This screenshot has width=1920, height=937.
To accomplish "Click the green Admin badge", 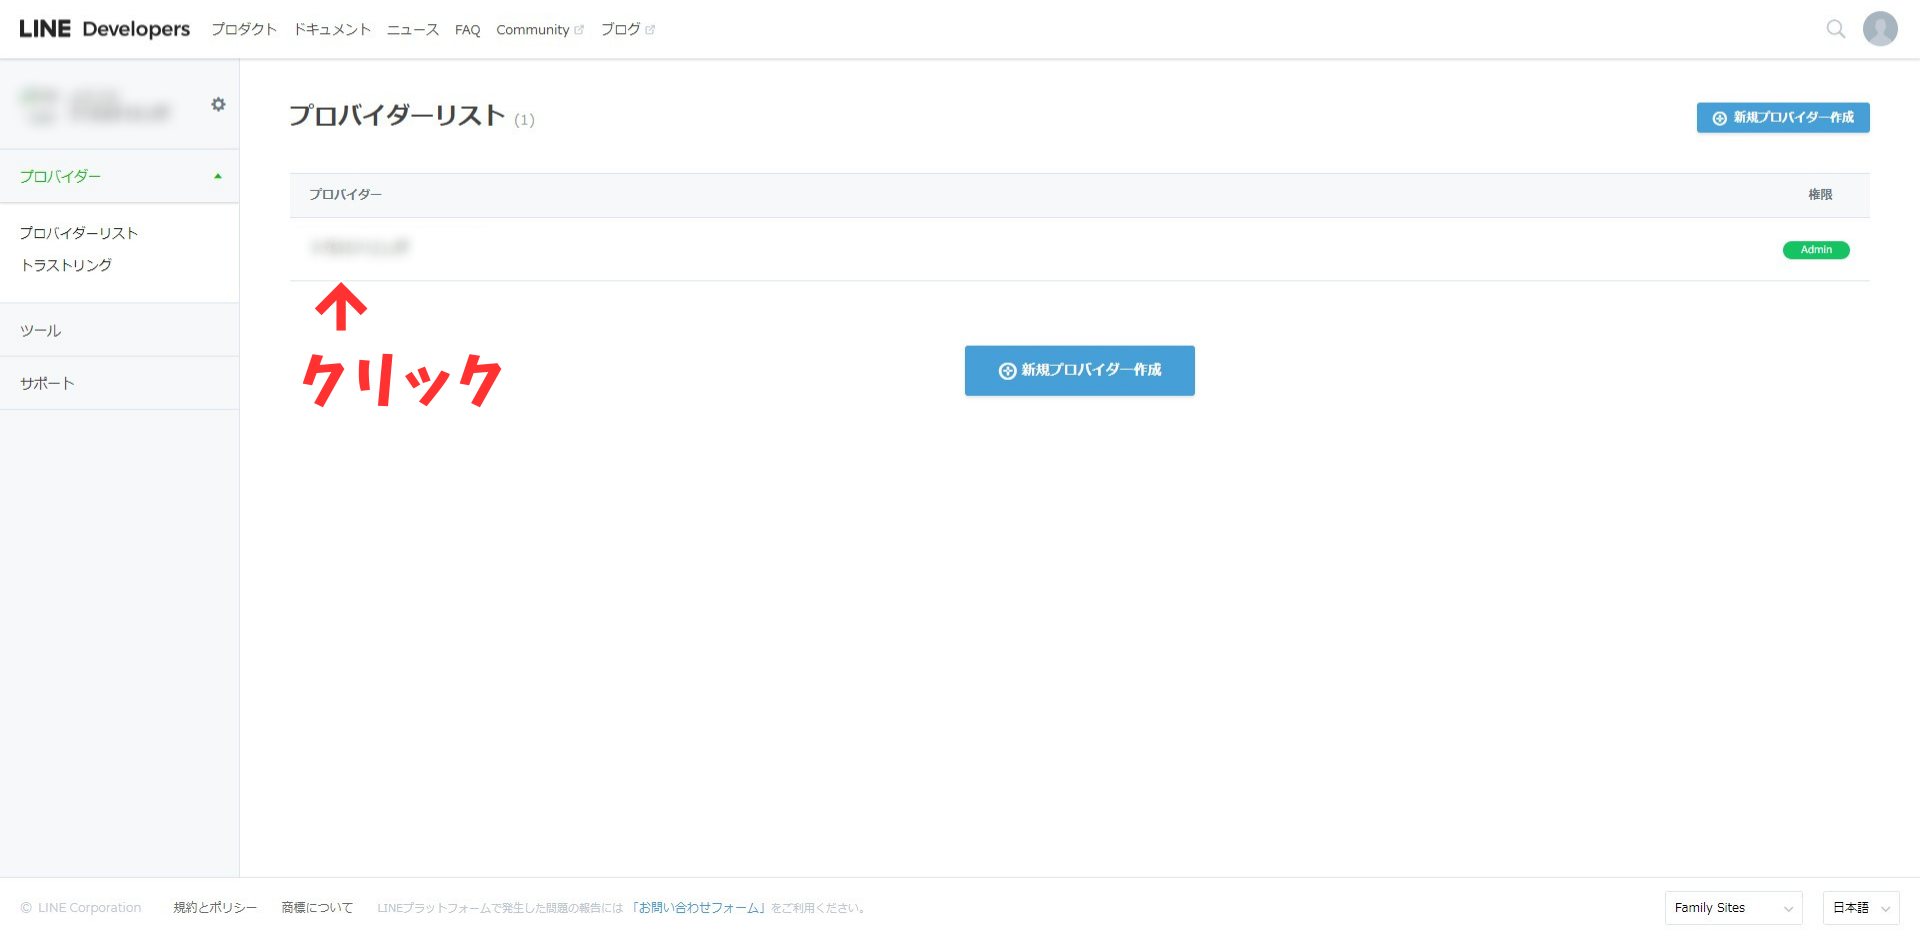I will point(1816,250).
